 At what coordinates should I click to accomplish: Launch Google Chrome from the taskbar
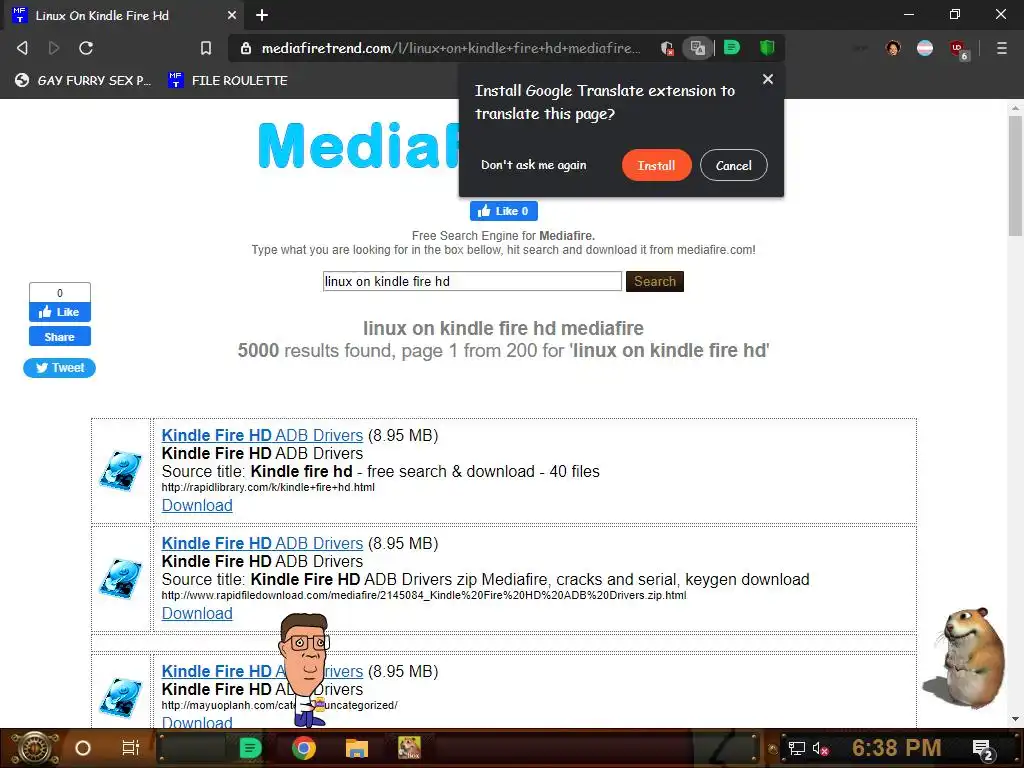[x=304, y=748]
